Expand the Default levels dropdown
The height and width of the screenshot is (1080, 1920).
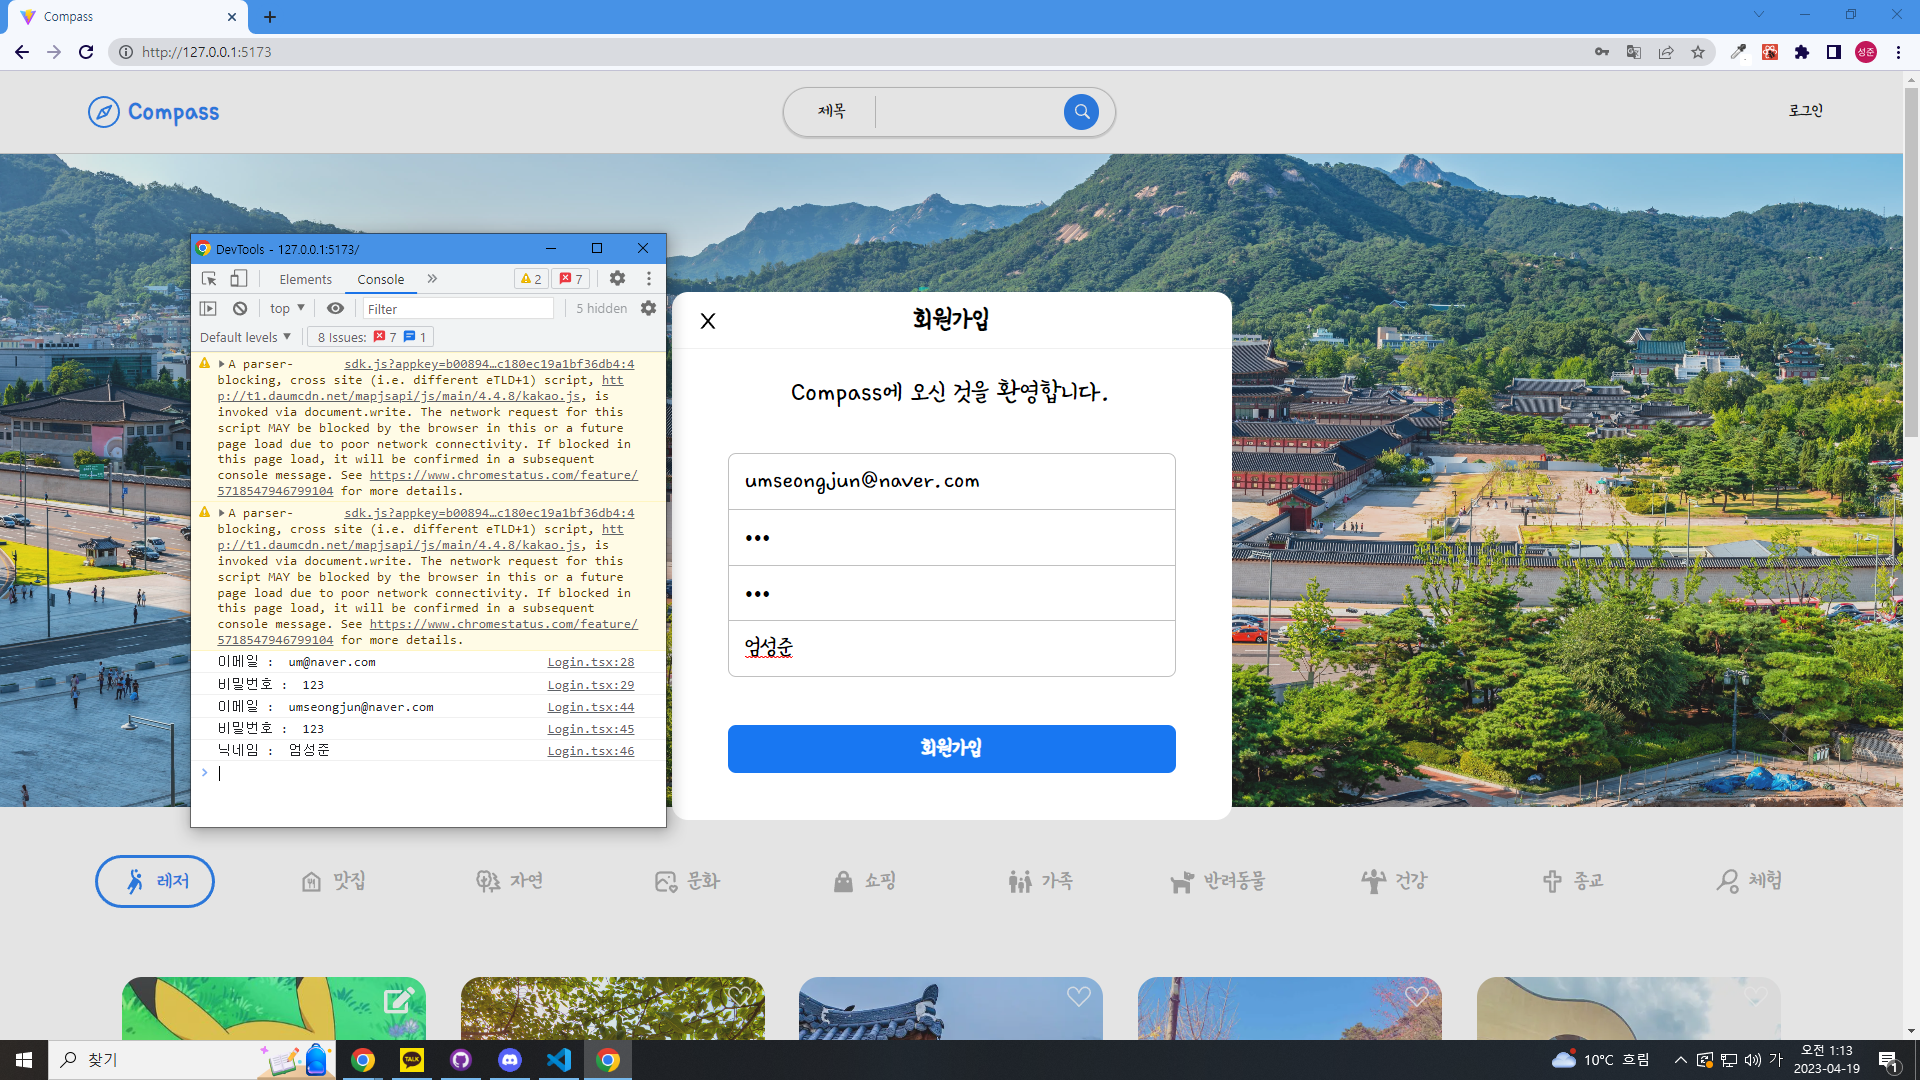[245, 337]
